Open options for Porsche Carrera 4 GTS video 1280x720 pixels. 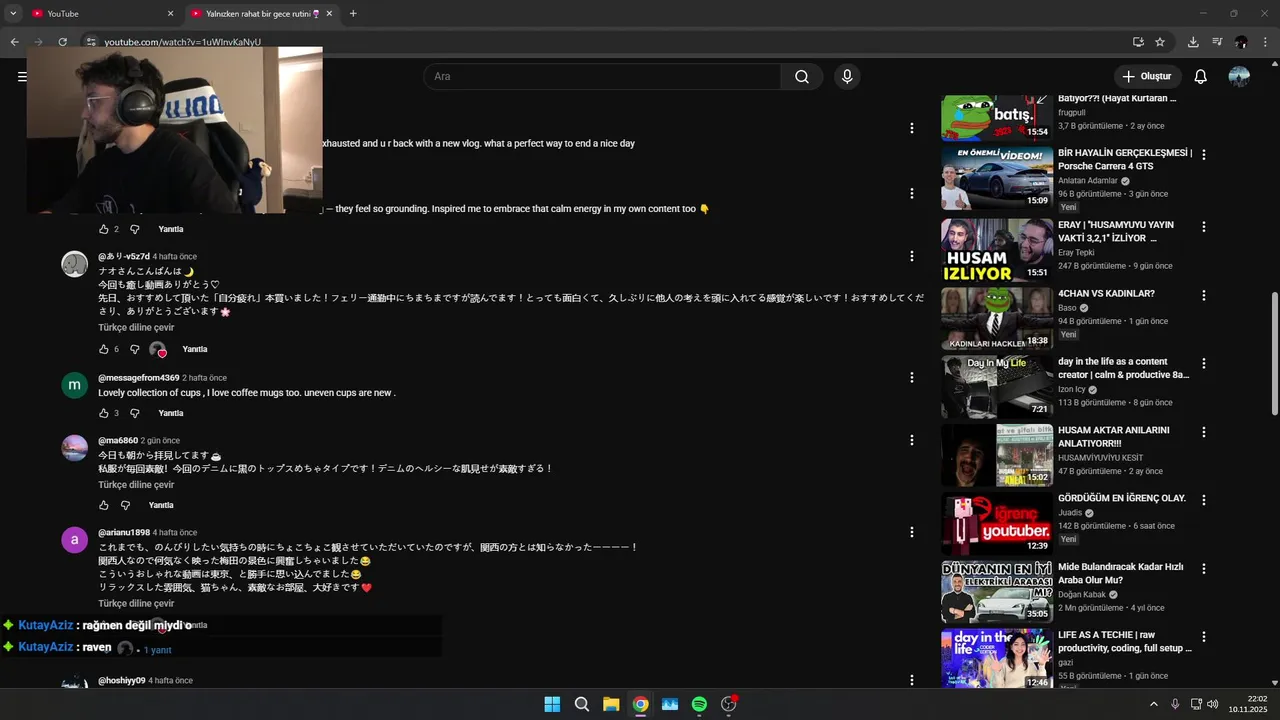tap(1204, 155)
